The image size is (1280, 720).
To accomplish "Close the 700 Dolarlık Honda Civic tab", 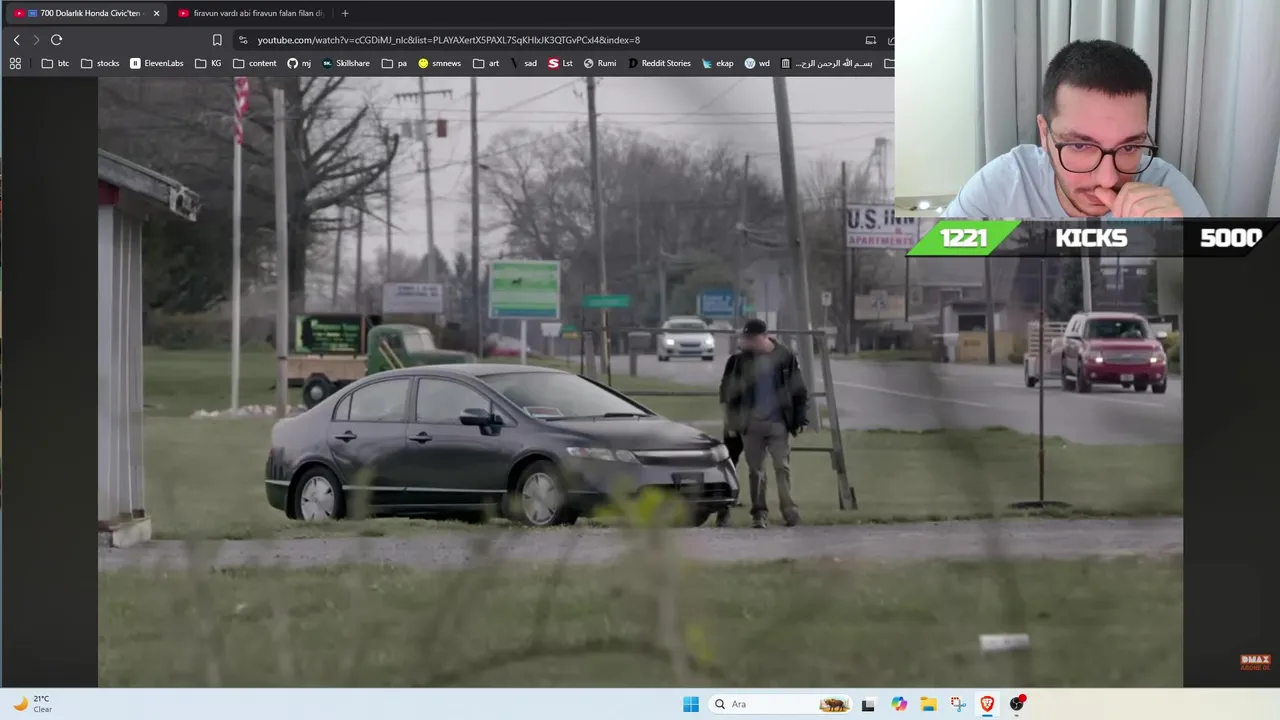I will click(156, 13).
